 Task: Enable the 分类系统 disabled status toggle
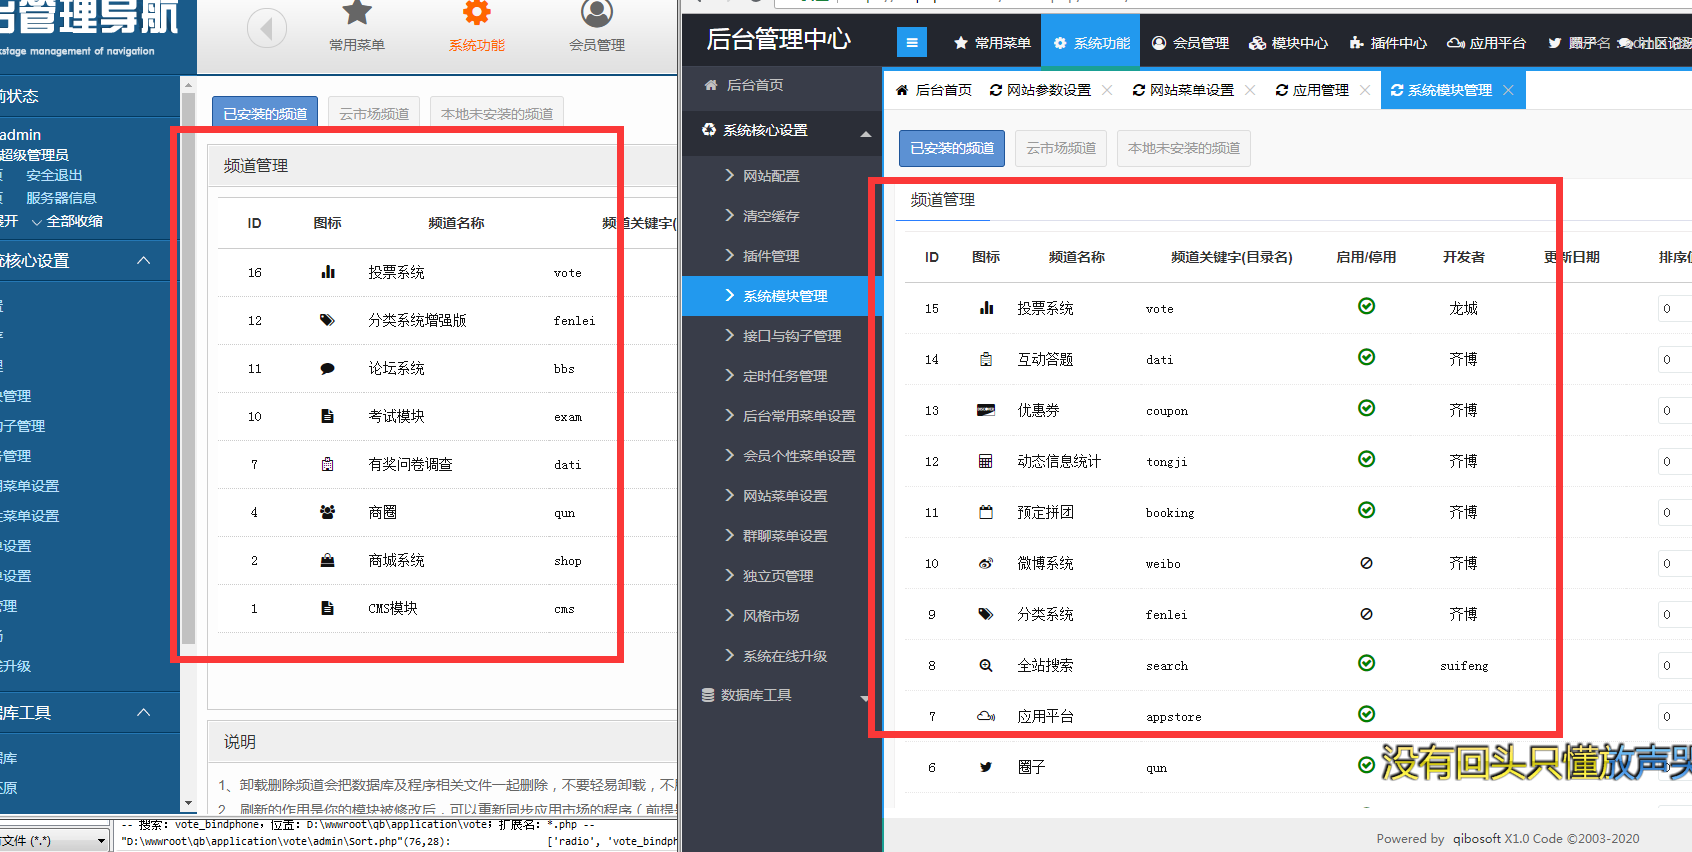1366,614
